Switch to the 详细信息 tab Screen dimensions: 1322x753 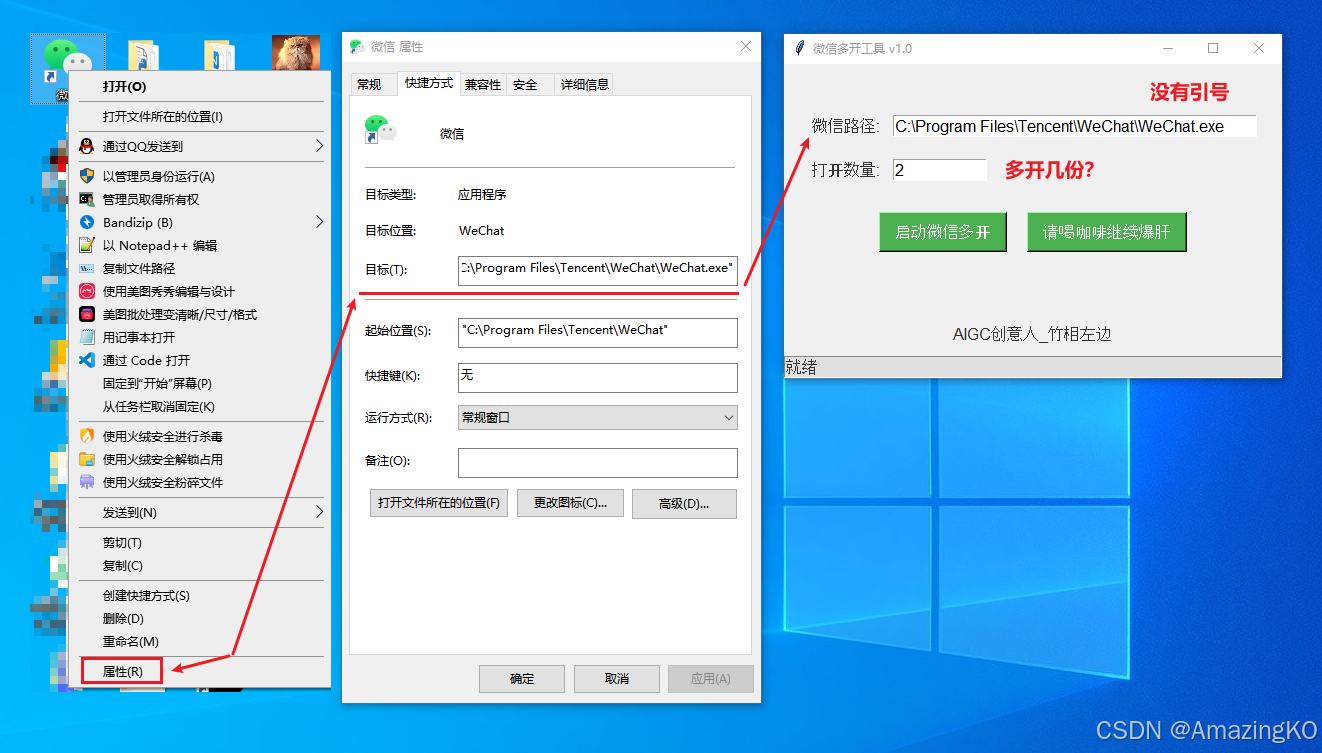point(584,85)
